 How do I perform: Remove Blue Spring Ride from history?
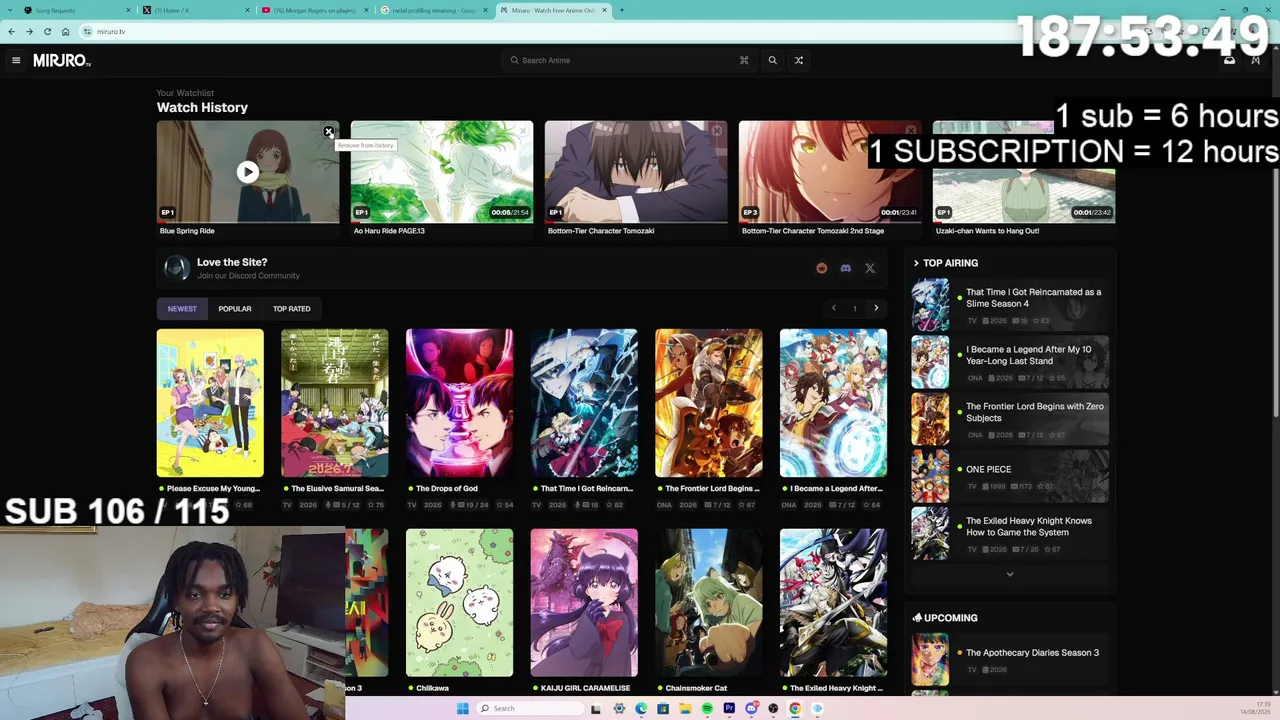[328, 132]
